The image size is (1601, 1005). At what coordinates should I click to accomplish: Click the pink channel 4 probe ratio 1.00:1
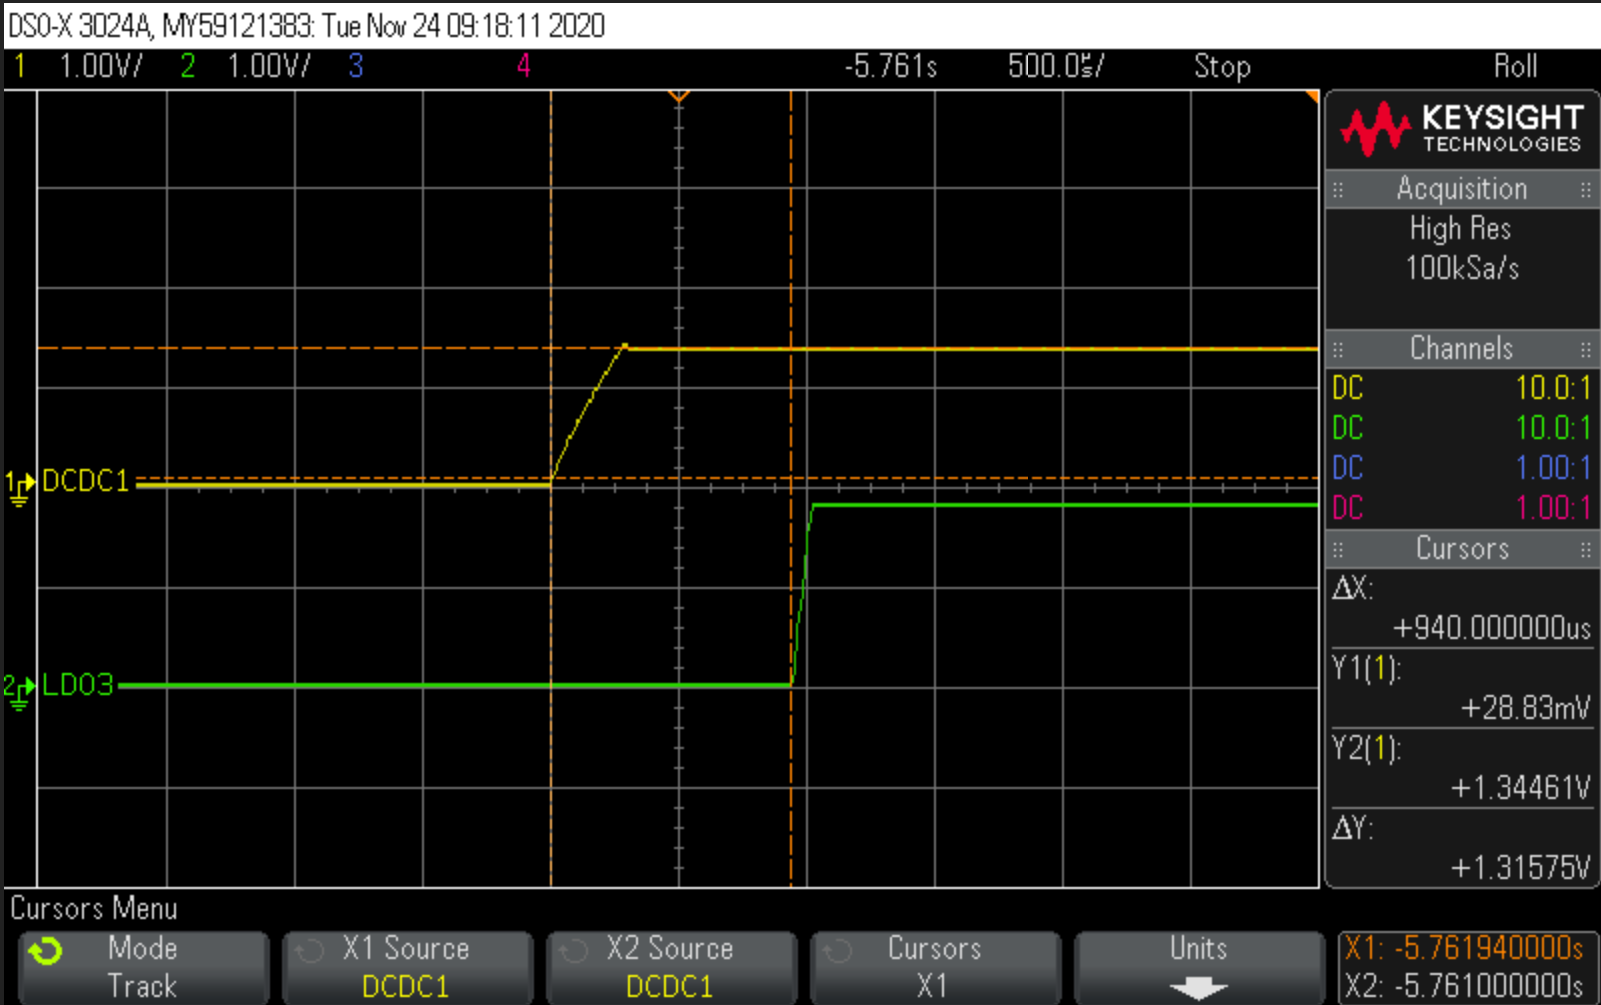point(1553,508)
